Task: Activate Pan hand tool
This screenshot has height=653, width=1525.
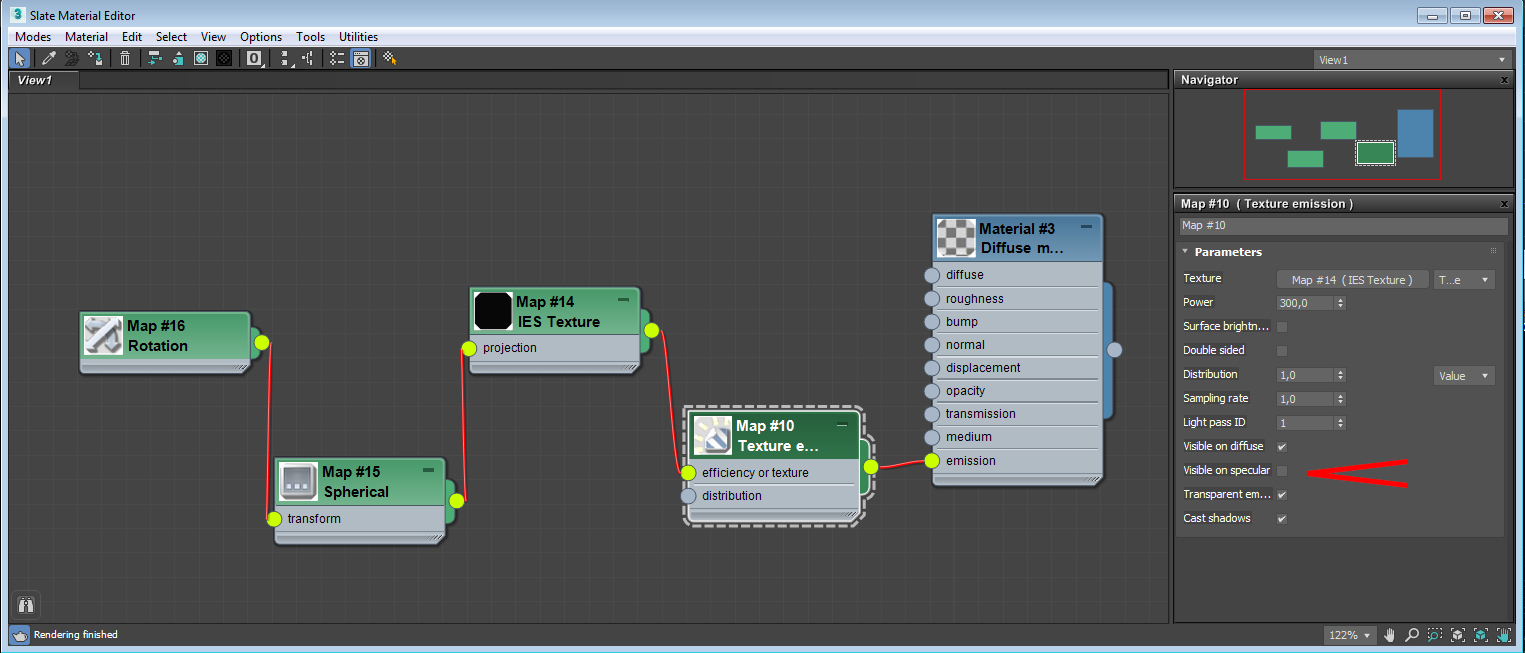Action: pos(1391,635)
